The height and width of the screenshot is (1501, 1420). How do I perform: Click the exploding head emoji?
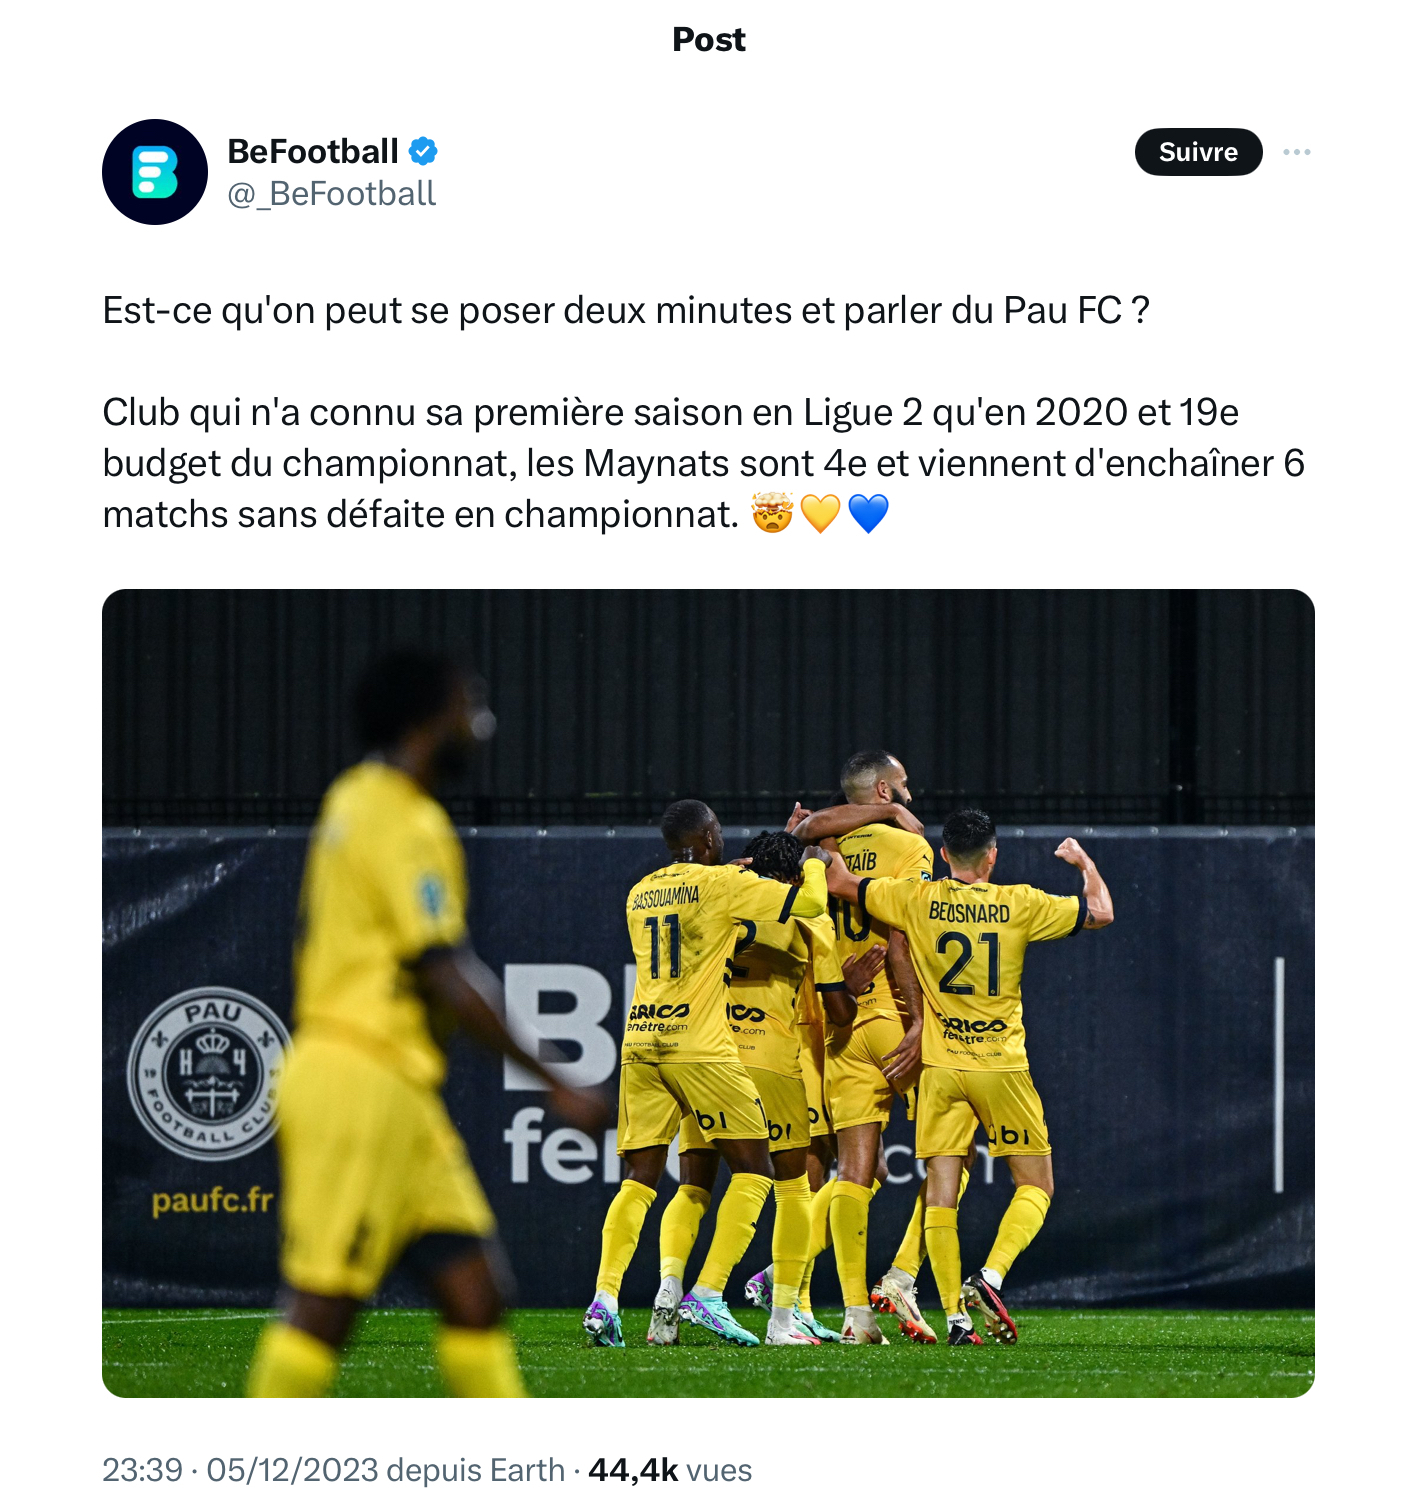772,514
